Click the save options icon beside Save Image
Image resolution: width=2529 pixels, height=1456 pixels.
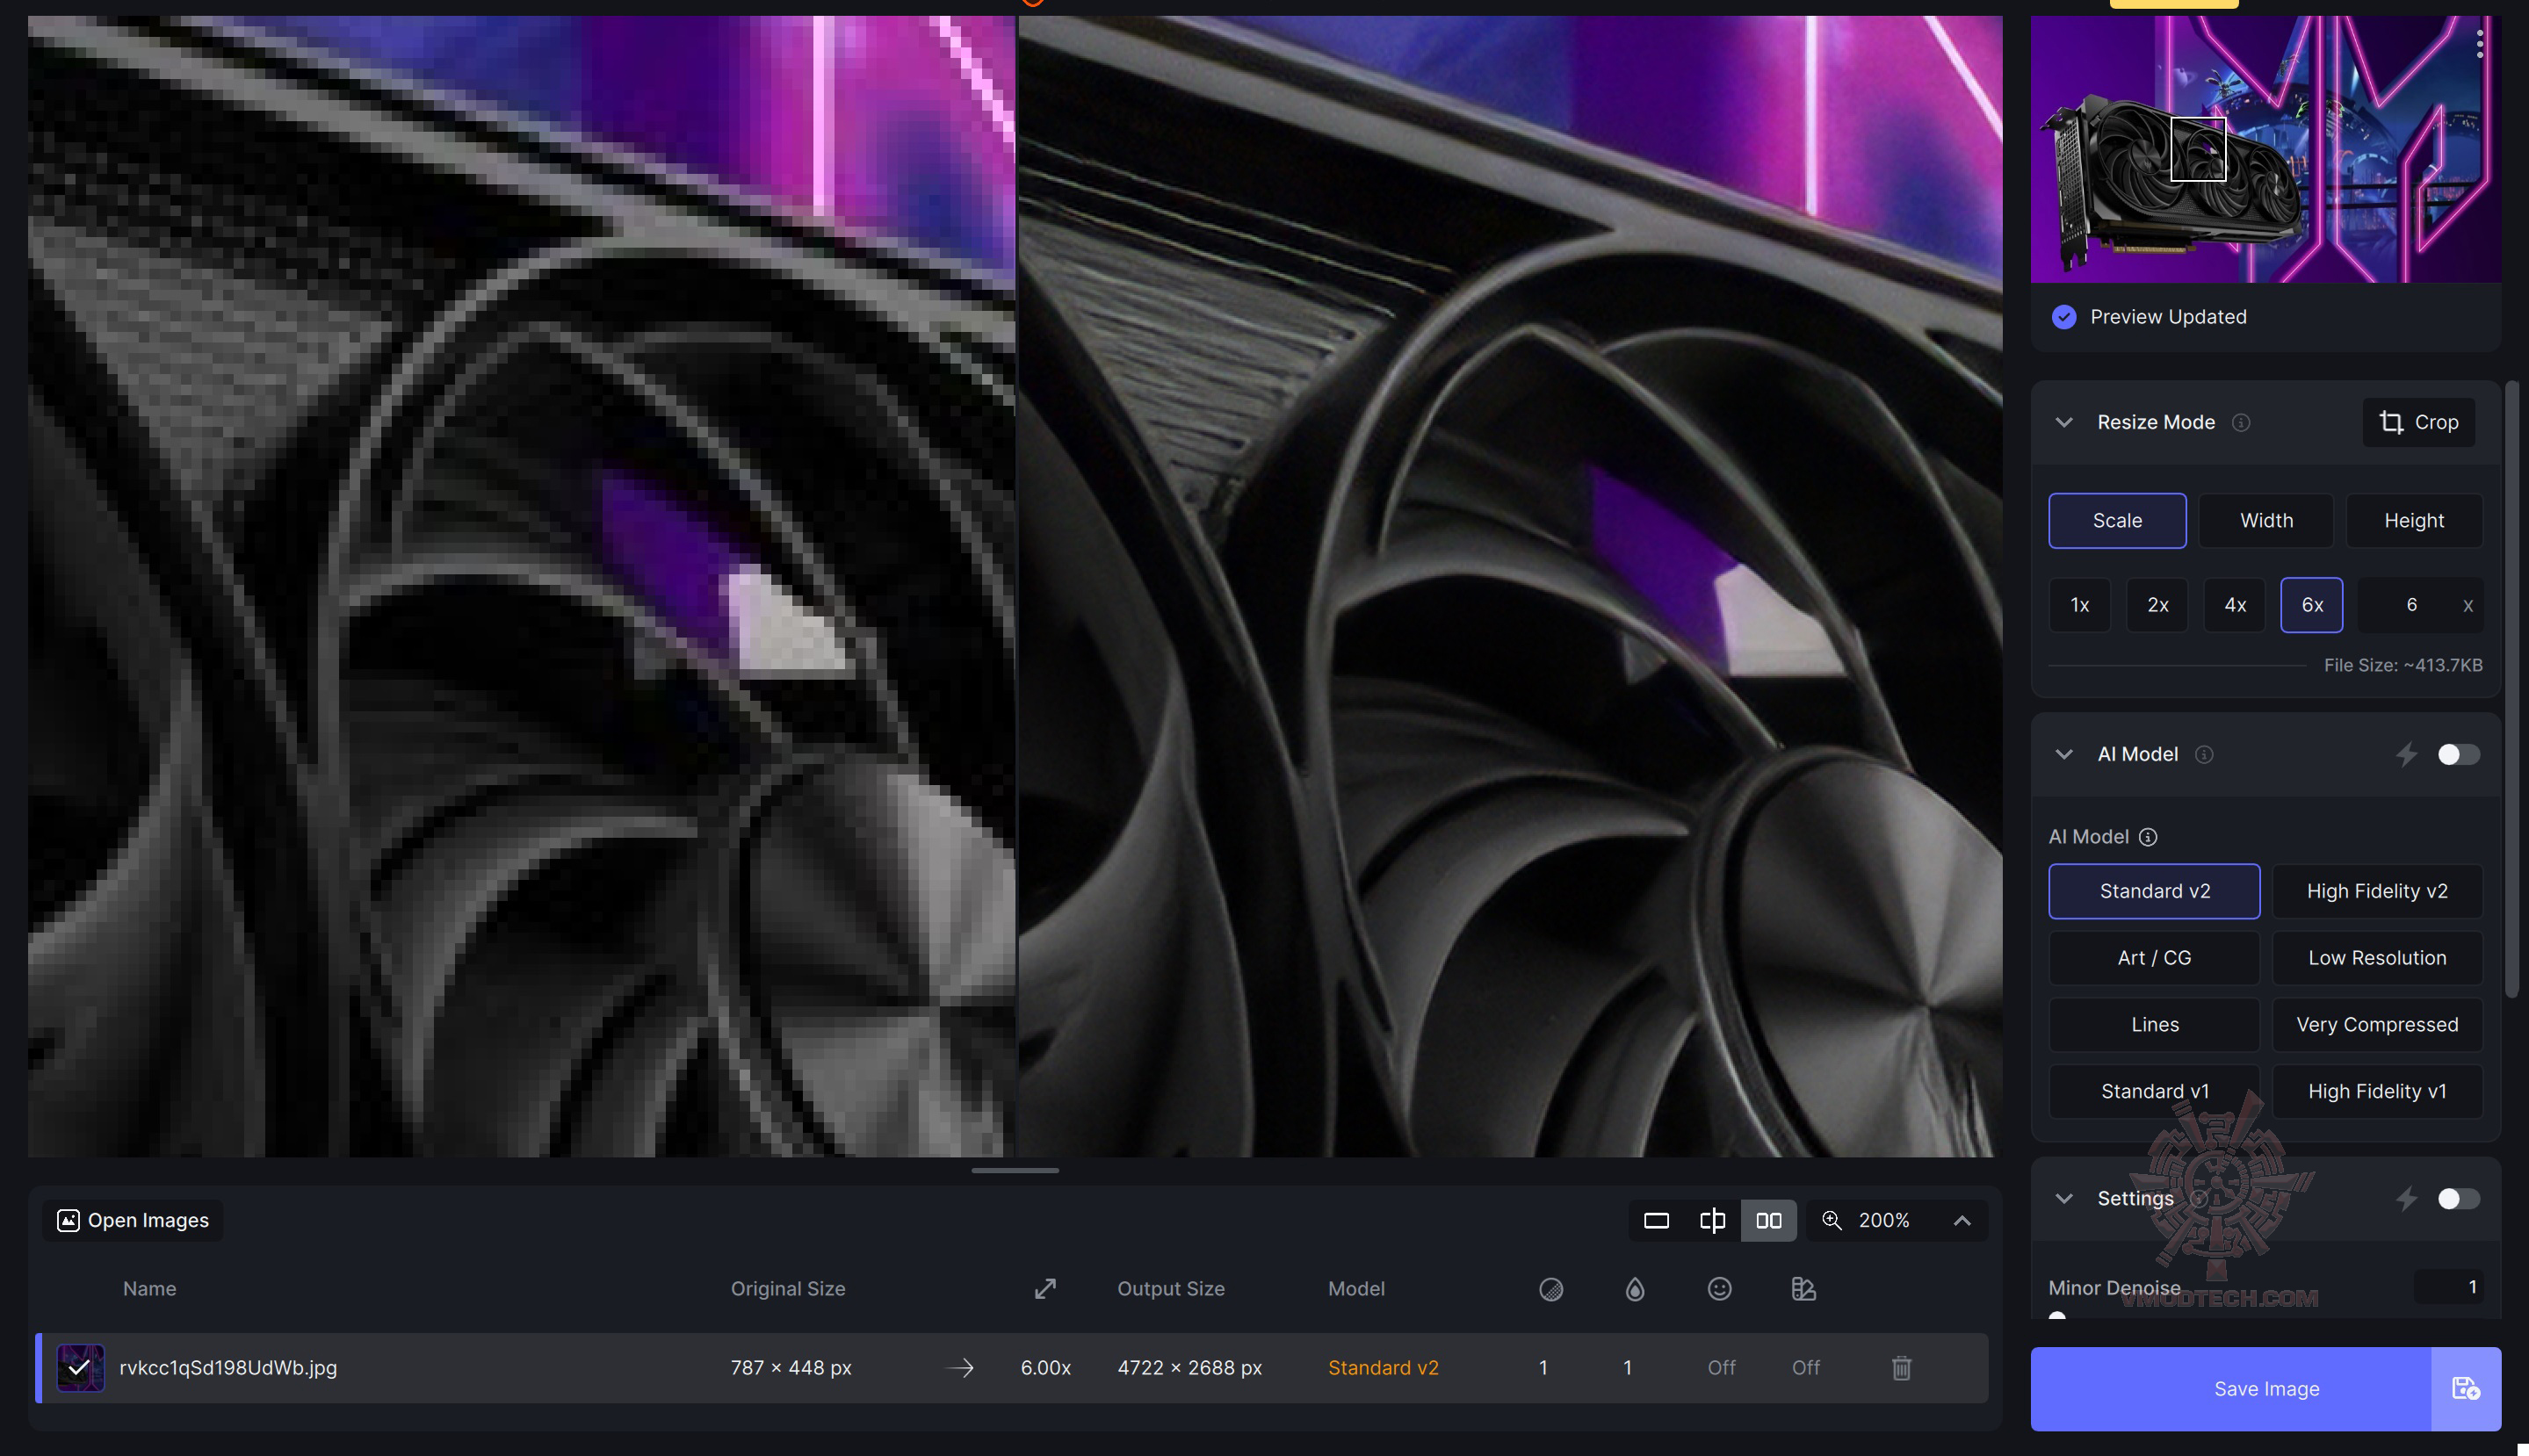point(2465,1388)
